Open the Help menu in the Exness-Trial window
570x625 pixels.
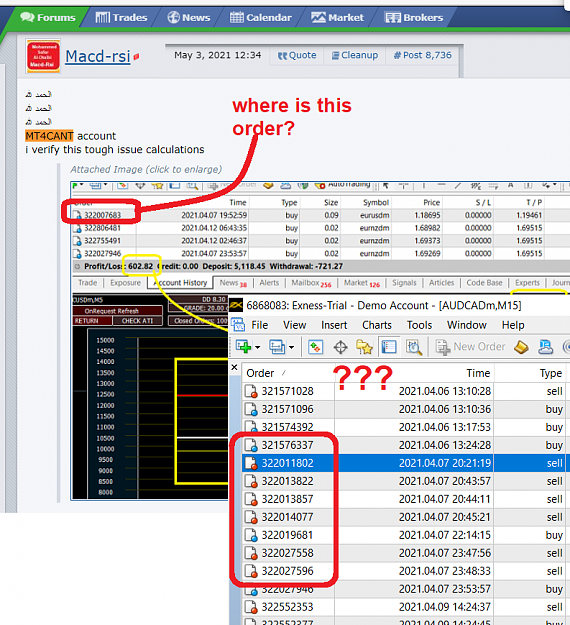(513, 325)
